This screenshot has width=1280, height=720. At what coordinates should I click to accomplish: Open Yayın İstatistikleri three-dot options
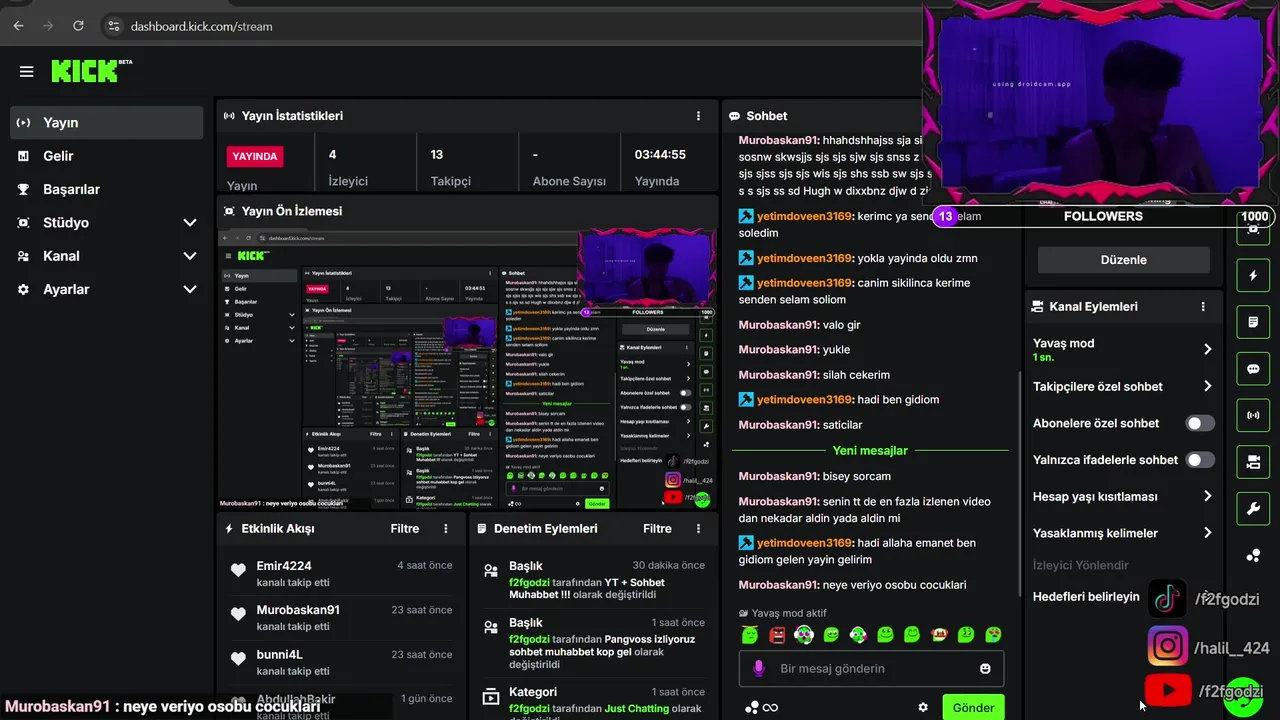698,116
